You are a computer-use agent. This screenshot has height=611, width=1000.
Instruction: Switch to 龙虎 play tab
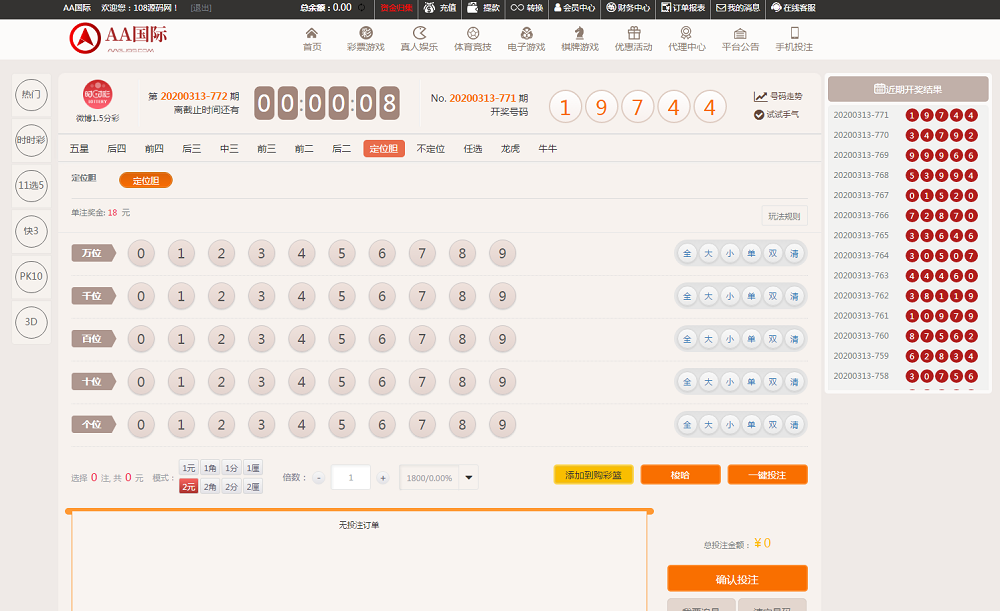510,149
